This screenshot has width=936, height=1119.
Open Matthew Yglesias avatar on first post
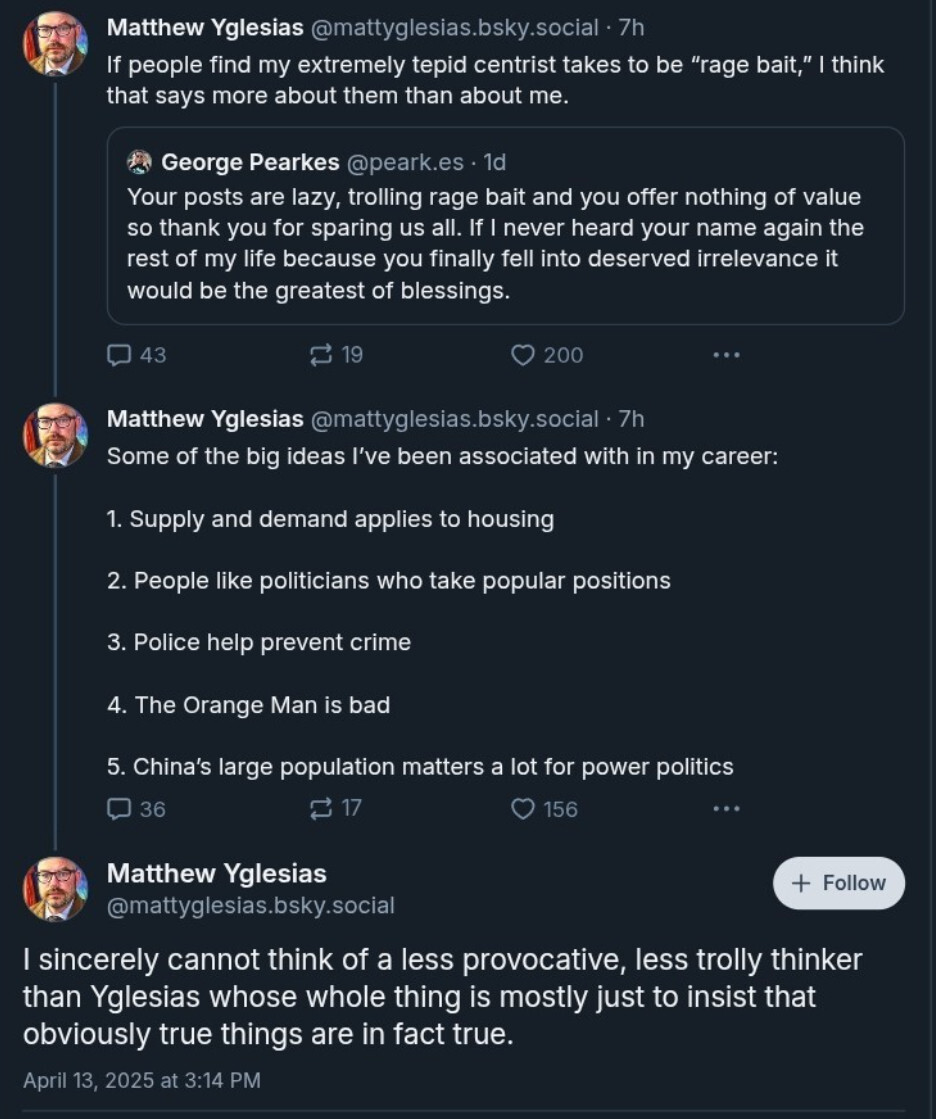pos(56,44)
